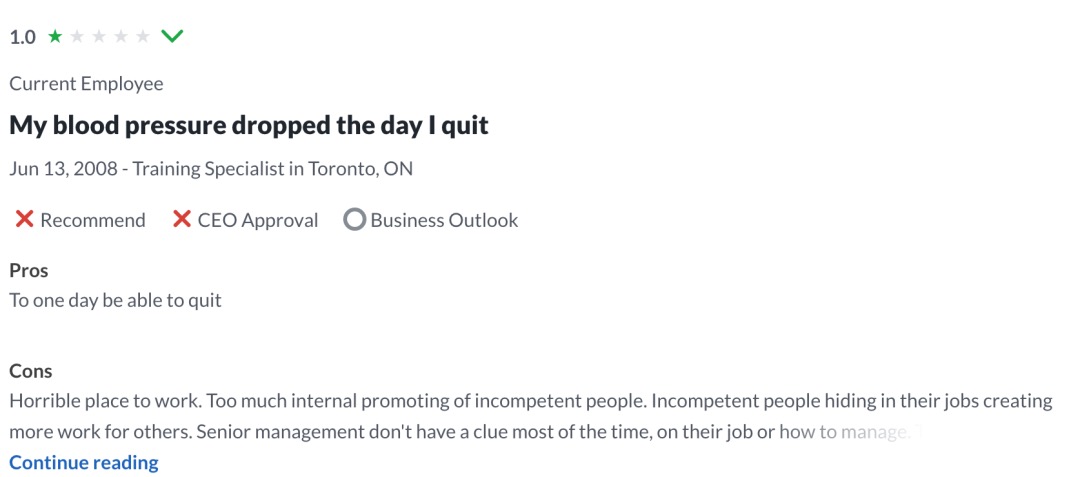This screenshot has width=1080, height=477.
Task: Open review titled My blood pressure dropped
Action: pos(249,125)
